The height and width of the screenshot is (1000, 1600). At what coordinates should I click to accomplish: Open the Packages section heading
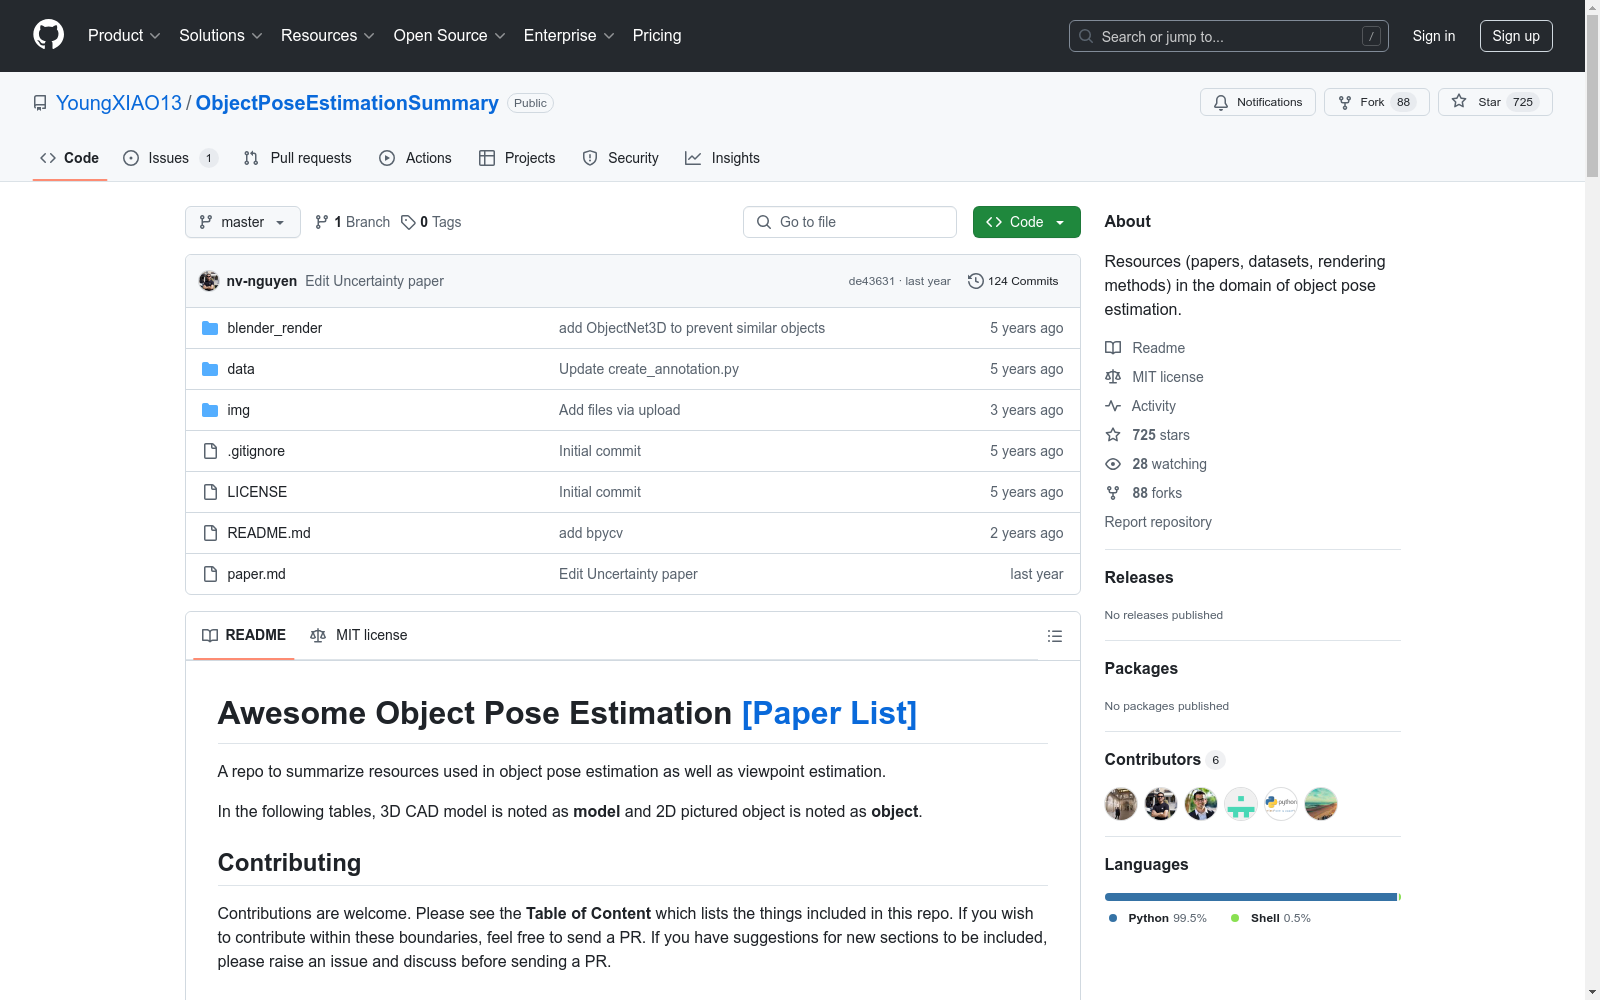point(1141,668)
